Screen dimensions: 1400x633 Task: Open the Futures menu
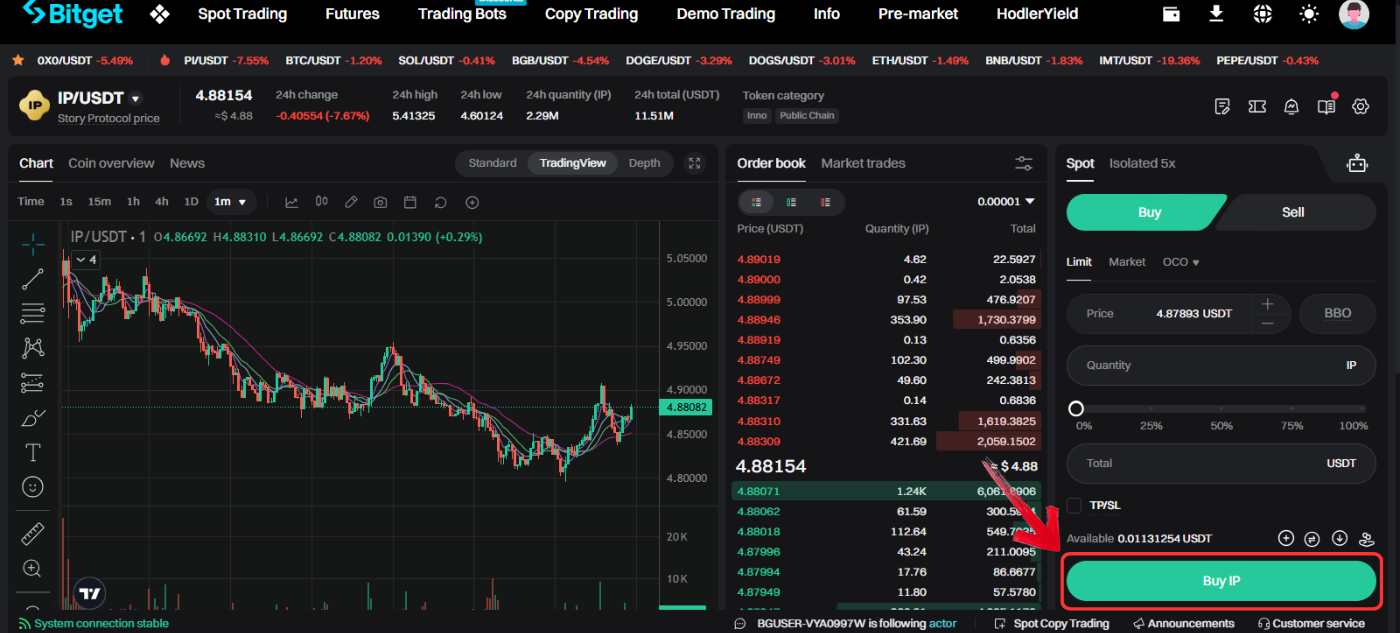(352, 14)
